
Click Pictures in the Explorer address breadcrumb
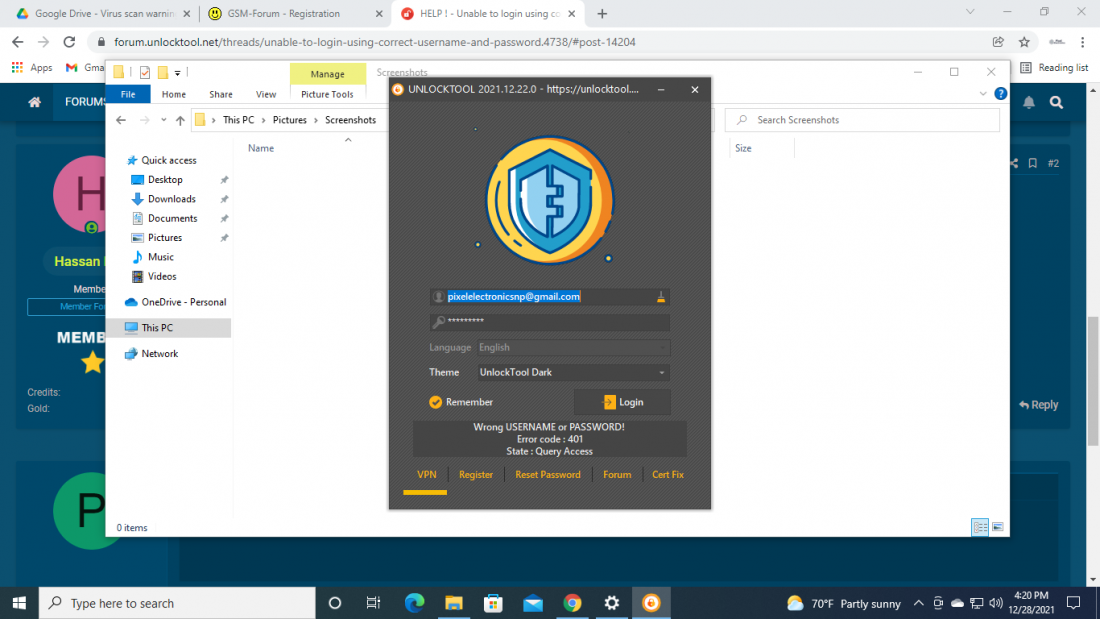point(290,120)
